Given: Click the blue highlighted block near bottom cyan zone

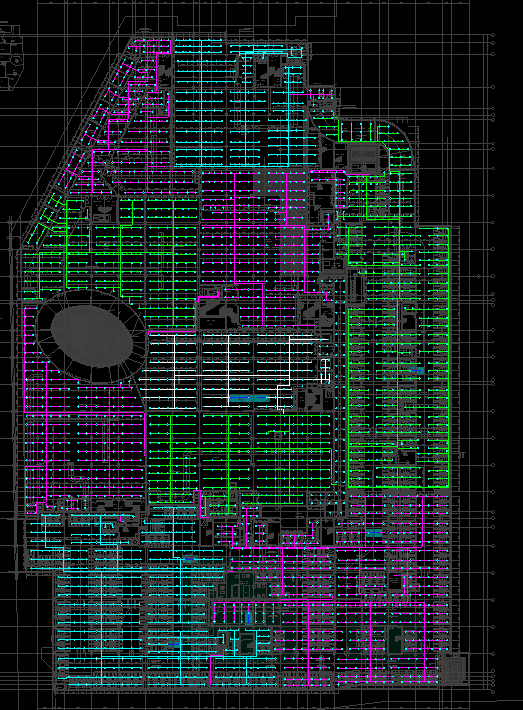Looking at the screenshot, I should [x=174, y=644].
